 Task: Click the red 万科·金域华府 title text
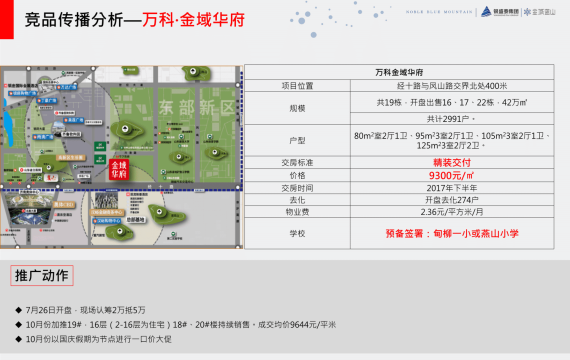(x=194, y=20)
